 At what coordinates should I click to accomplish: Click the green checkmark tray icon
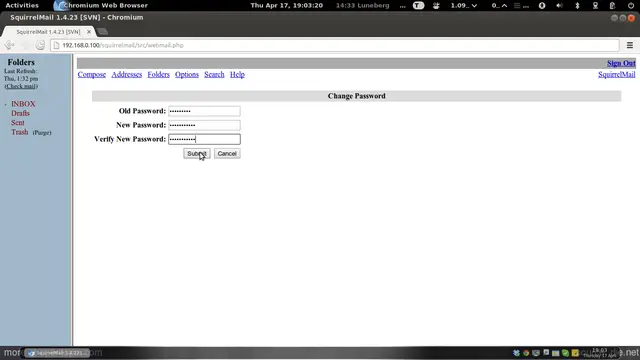[x=565, y=353]
